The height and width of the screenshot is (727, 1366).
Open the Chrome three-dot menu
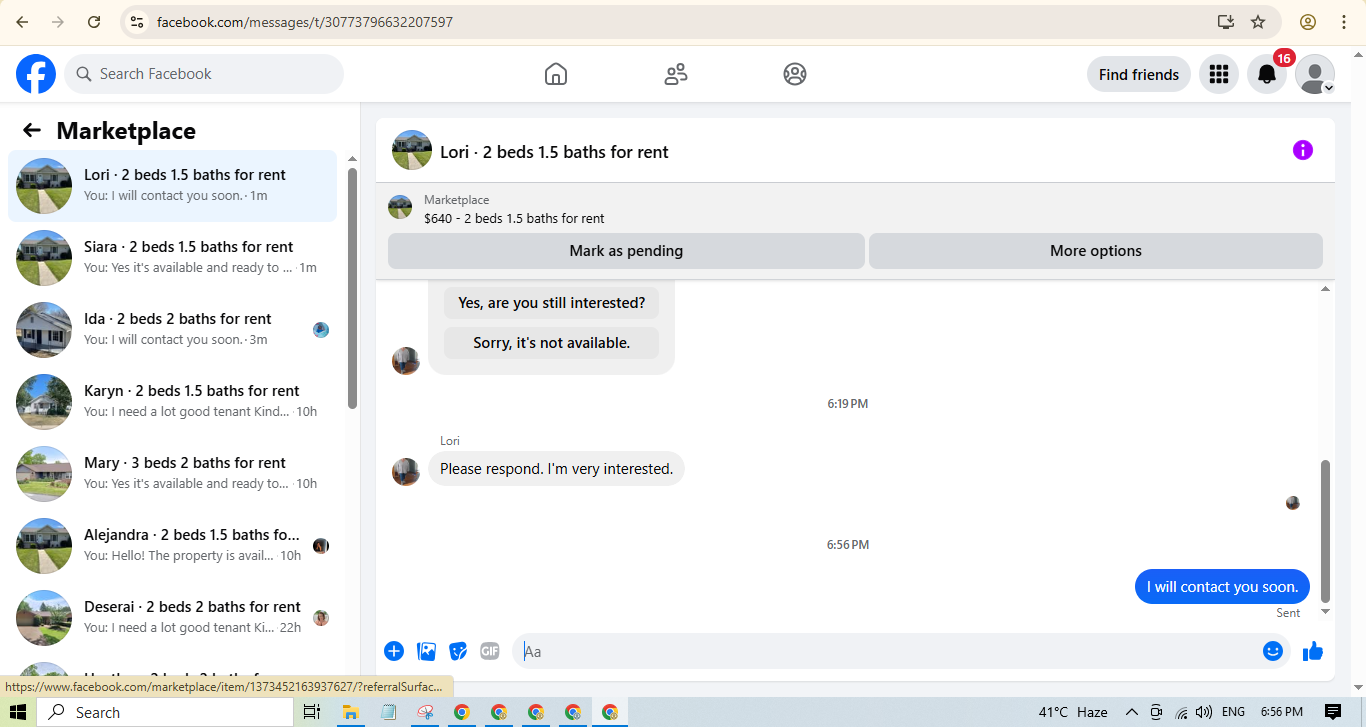[1342, 22]
